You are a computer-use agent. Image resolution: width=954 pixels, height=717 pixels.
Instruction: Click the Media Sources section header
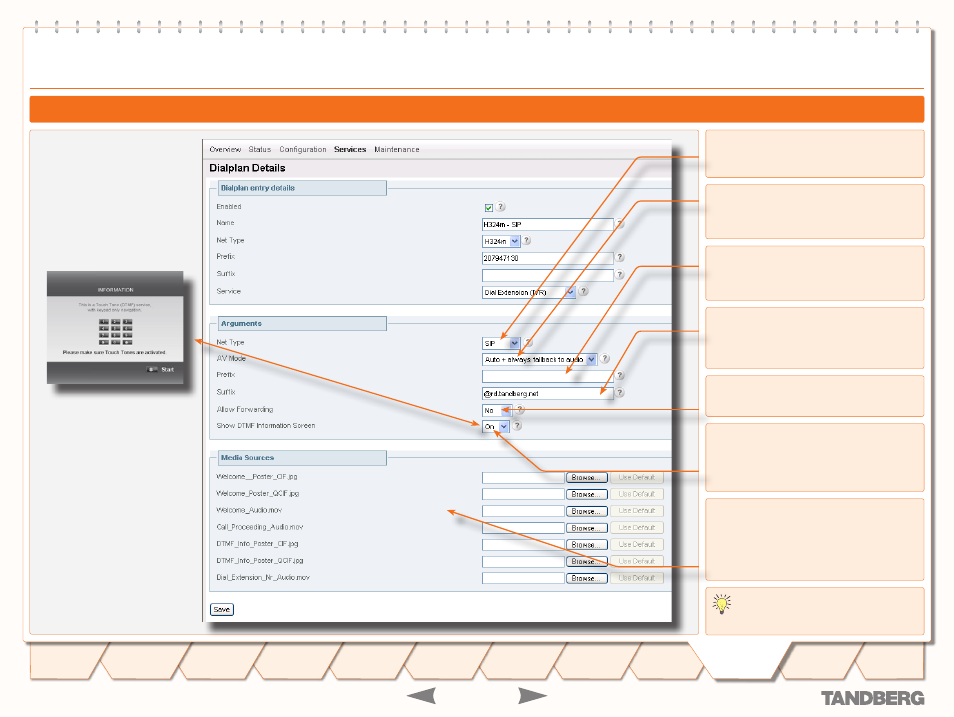click(301, 458)
